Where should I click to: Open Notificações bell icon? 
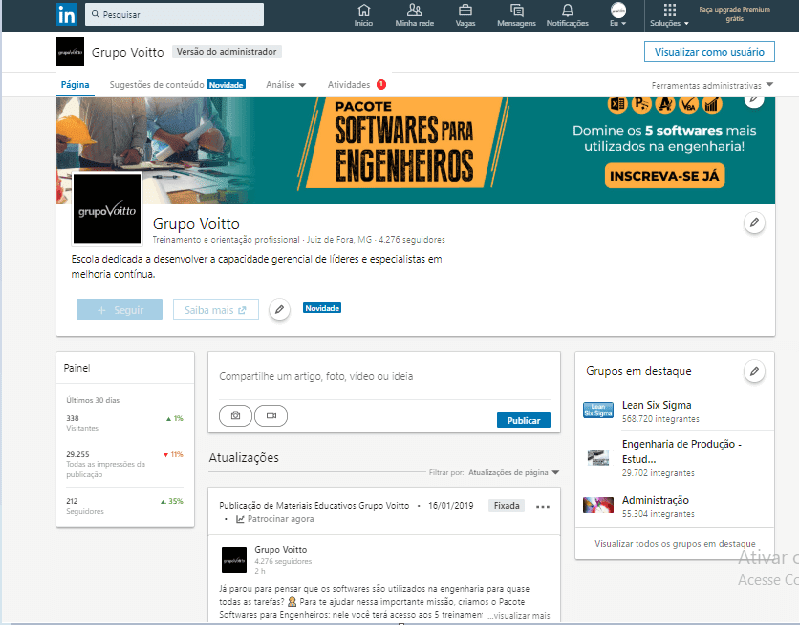(x=567, y=15)
